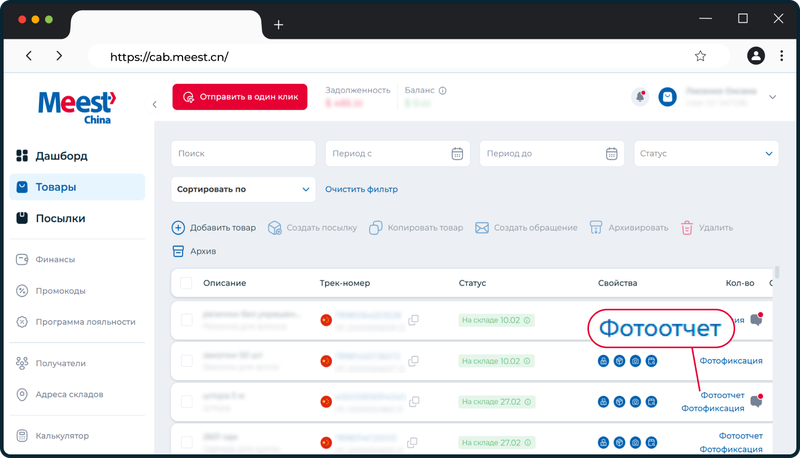Screen dimensions: 800x458
Task: Expand the user account menu chevron
Action: pyautogui.click(x=772, y=97)
